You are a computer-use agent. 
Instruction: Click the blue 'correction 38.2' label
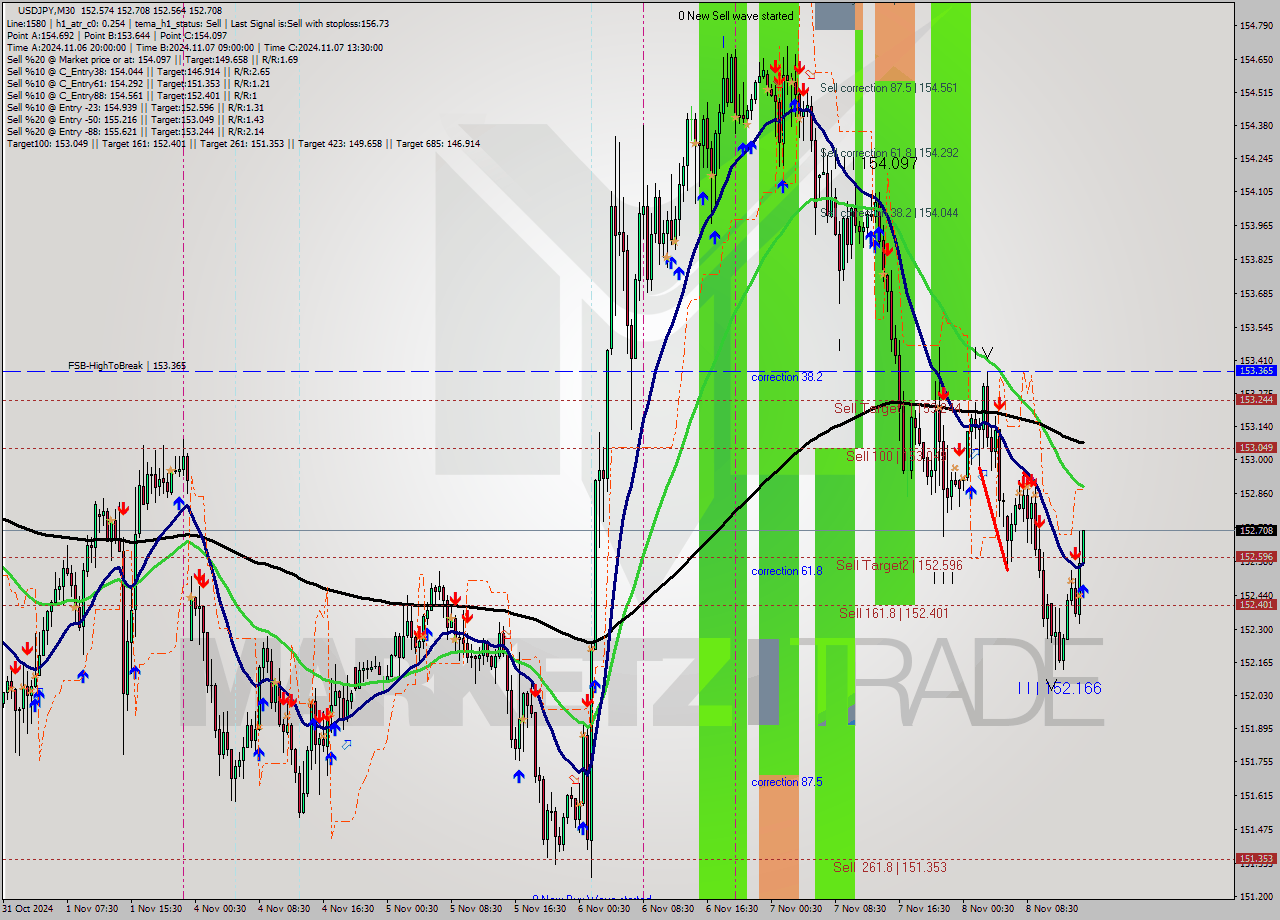tap(787, 377)
